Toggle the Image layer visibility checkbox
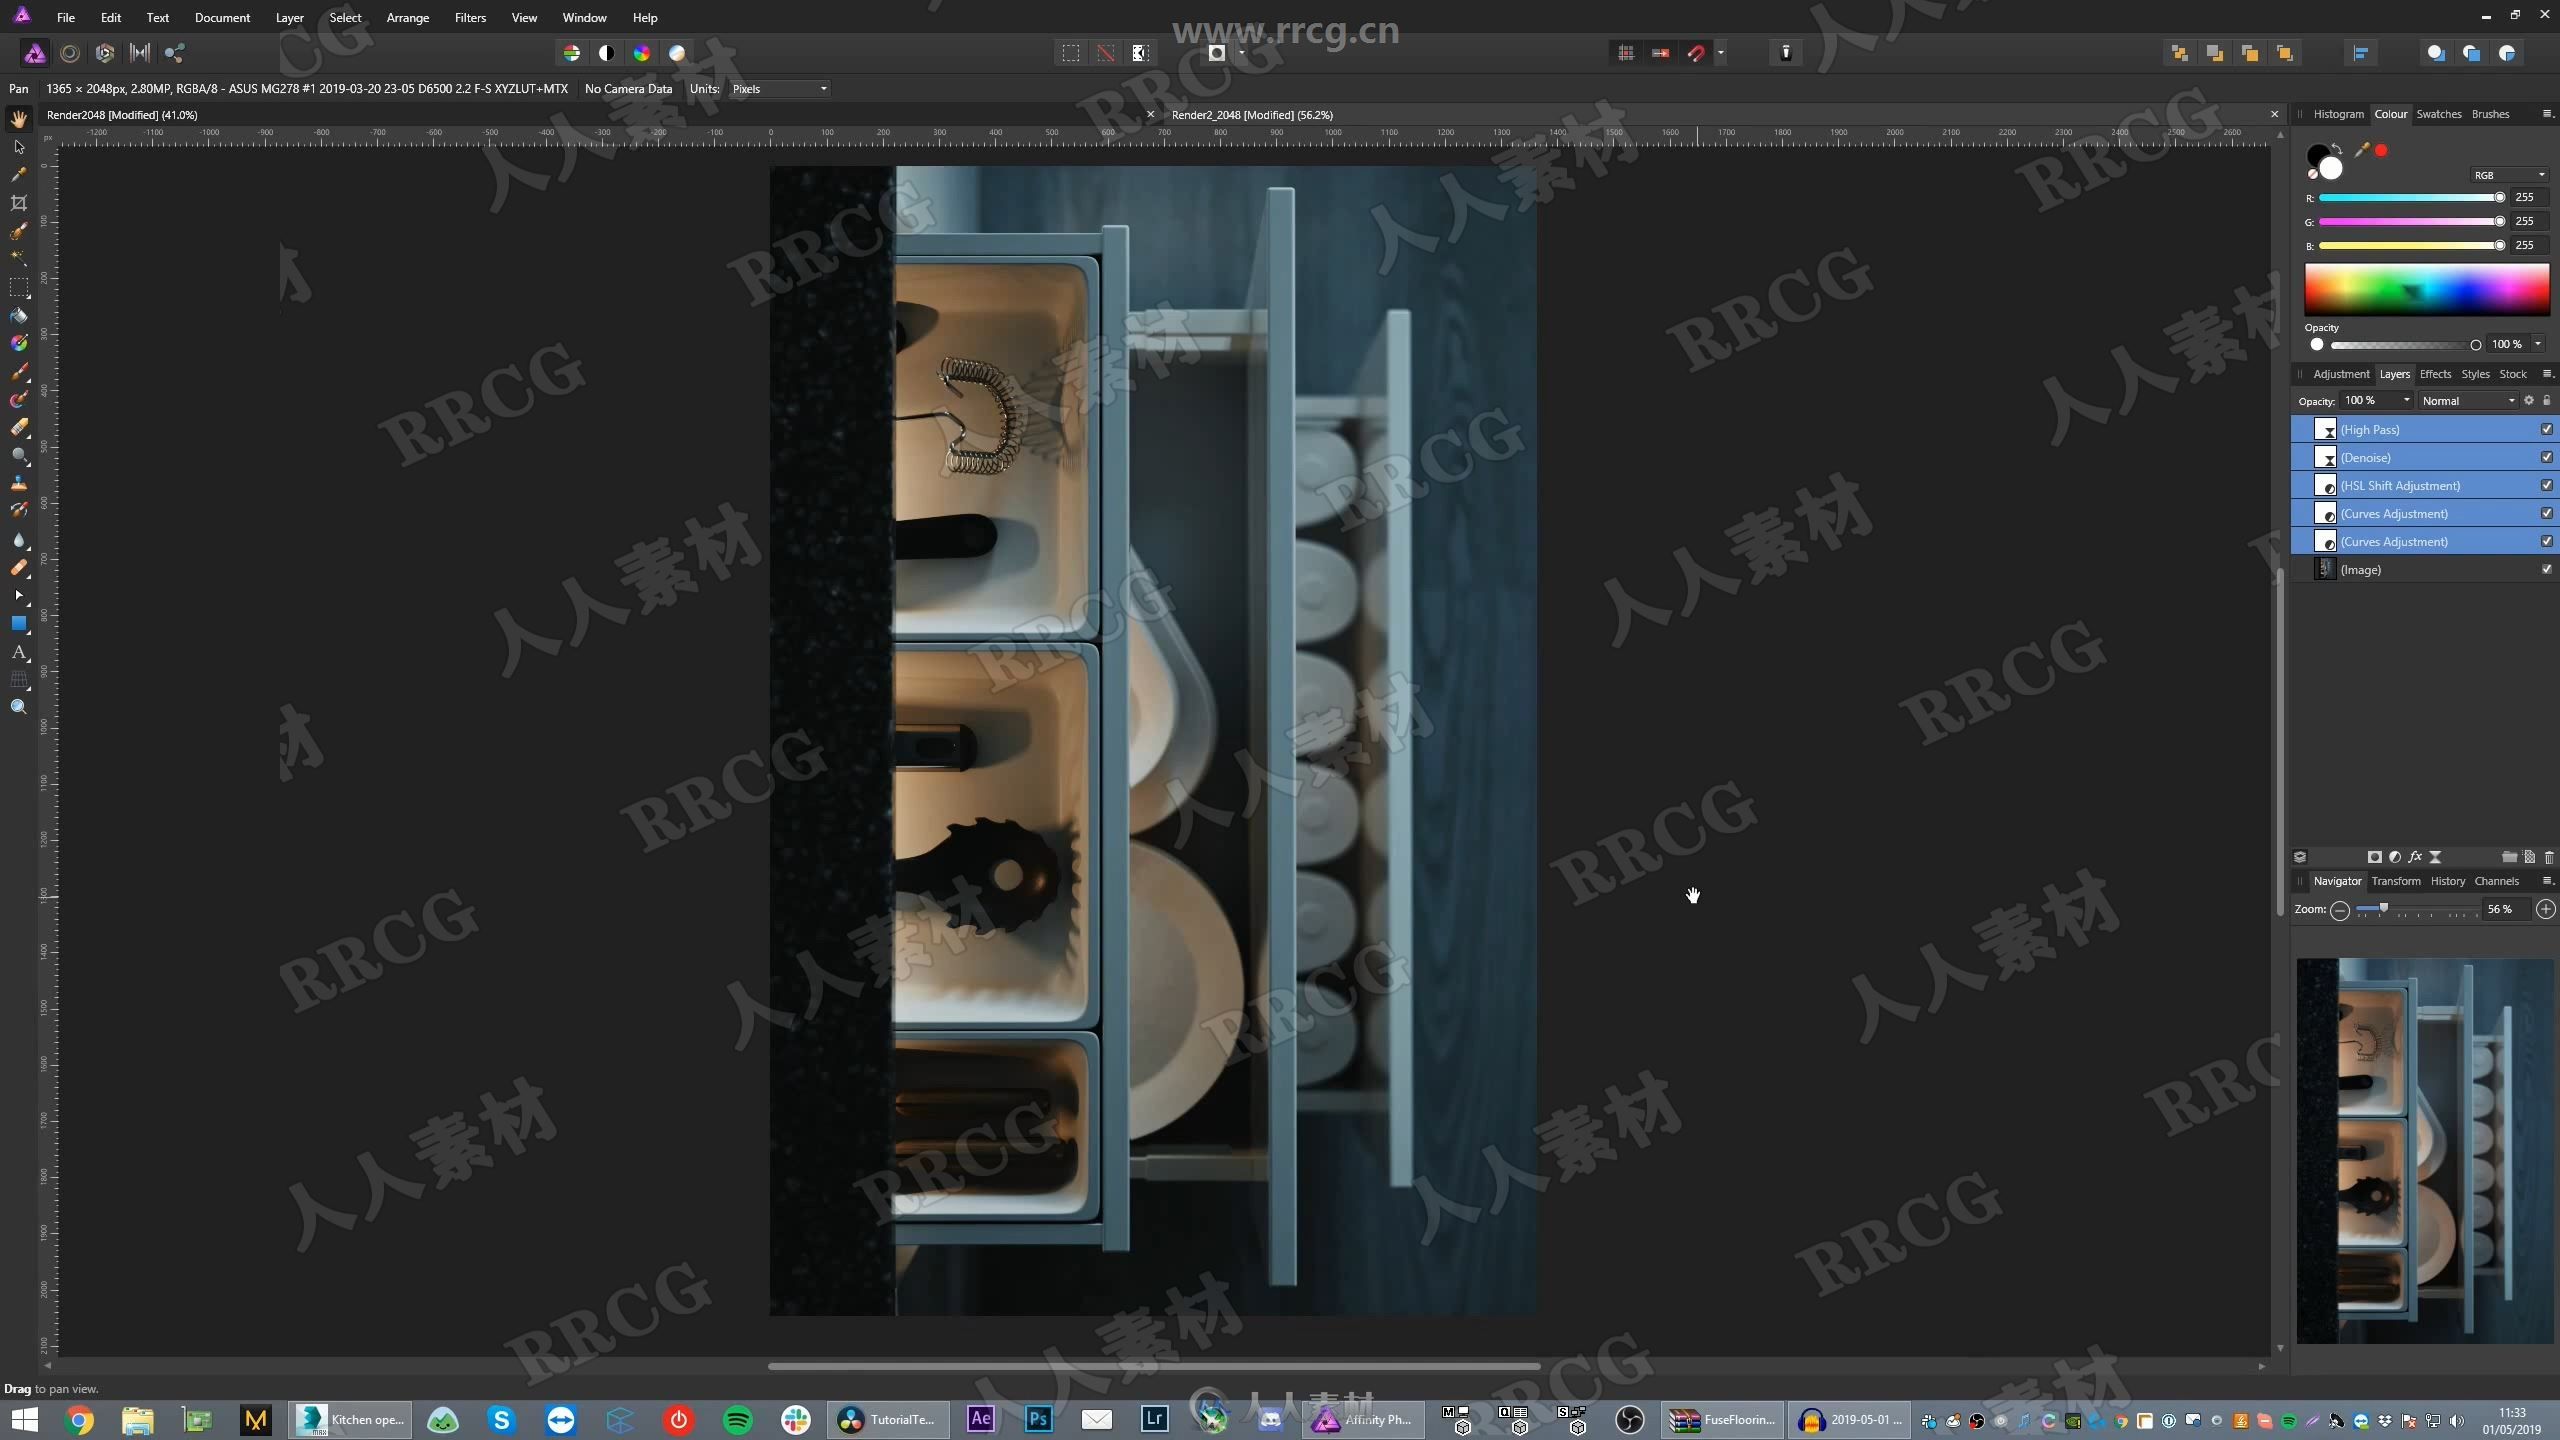The height and width of the screenshot is (1440, 2560). [x=2547, y=569]
